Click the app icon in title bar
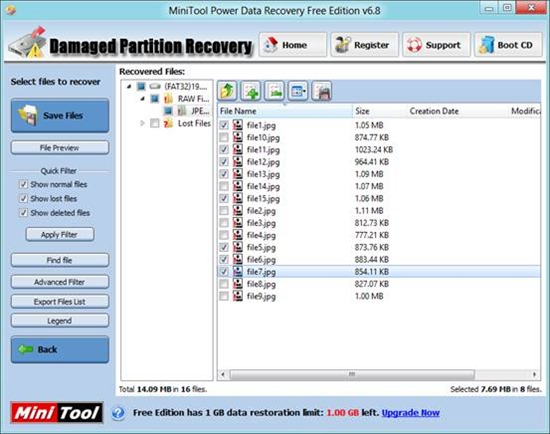The height and width of the screenshot is (434, 550). point(11,11)
